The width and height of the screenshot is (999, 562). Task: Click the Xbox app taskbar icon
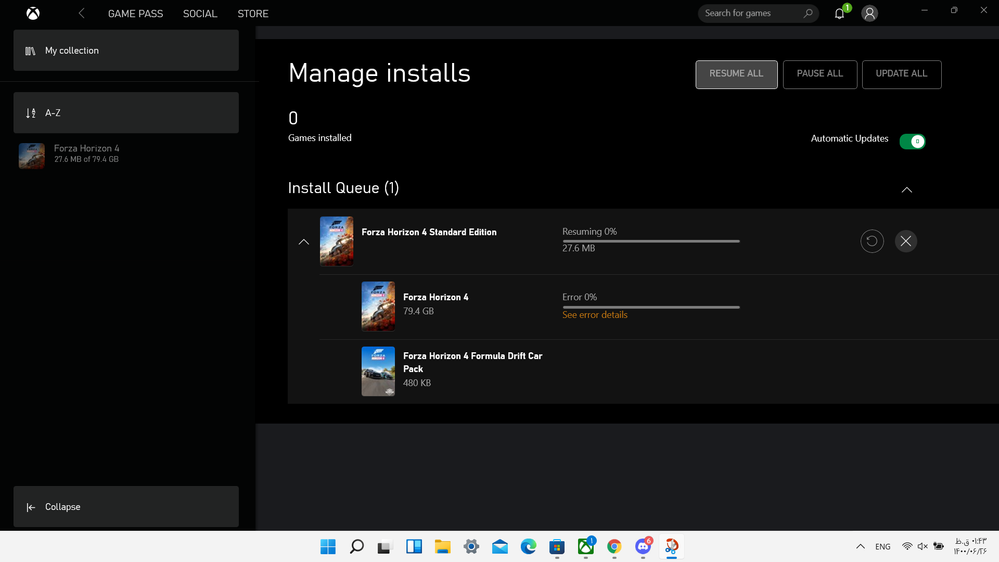(x=586, y=547)
